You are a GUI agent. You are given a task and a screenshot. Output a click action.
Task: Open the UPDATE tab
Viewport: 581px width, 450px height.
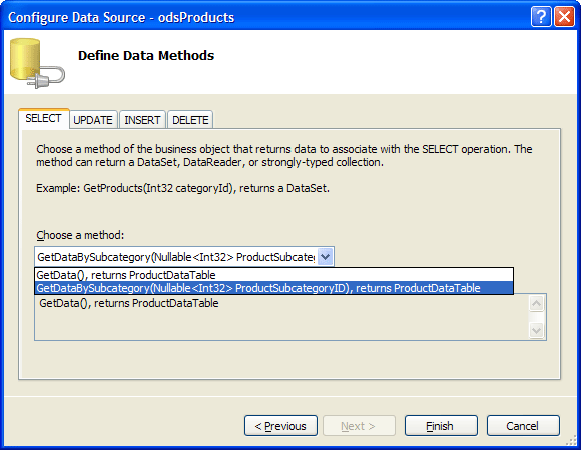[93, 120]
